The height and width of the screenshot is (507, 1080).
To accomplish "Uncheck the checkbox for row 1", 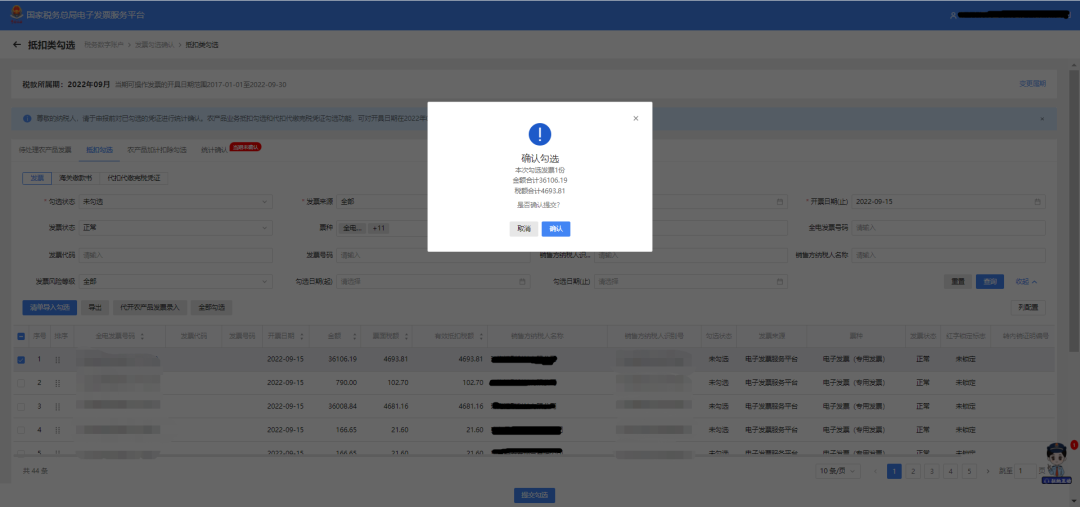I will pos(21,359).
